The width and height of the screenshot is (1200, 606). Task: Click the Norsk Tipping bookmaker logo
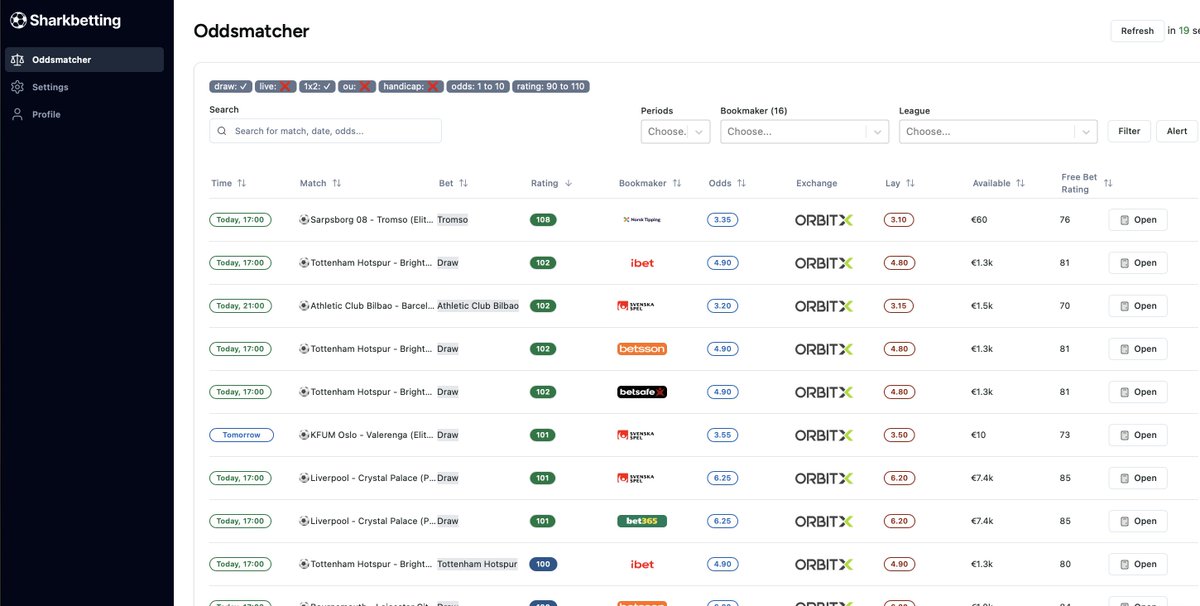[x=642, y=220]
